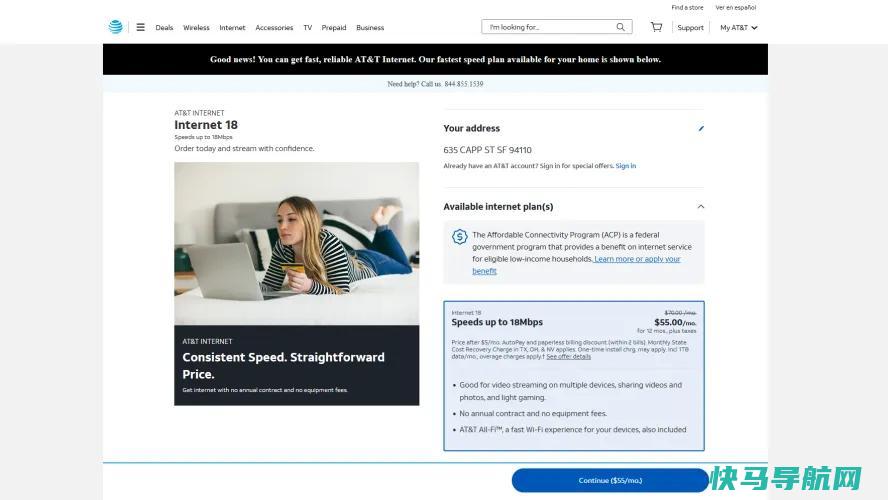Click the No annual contract bullet text
The width and height of the screenshot is (888, 500).
tap(533, 413)
